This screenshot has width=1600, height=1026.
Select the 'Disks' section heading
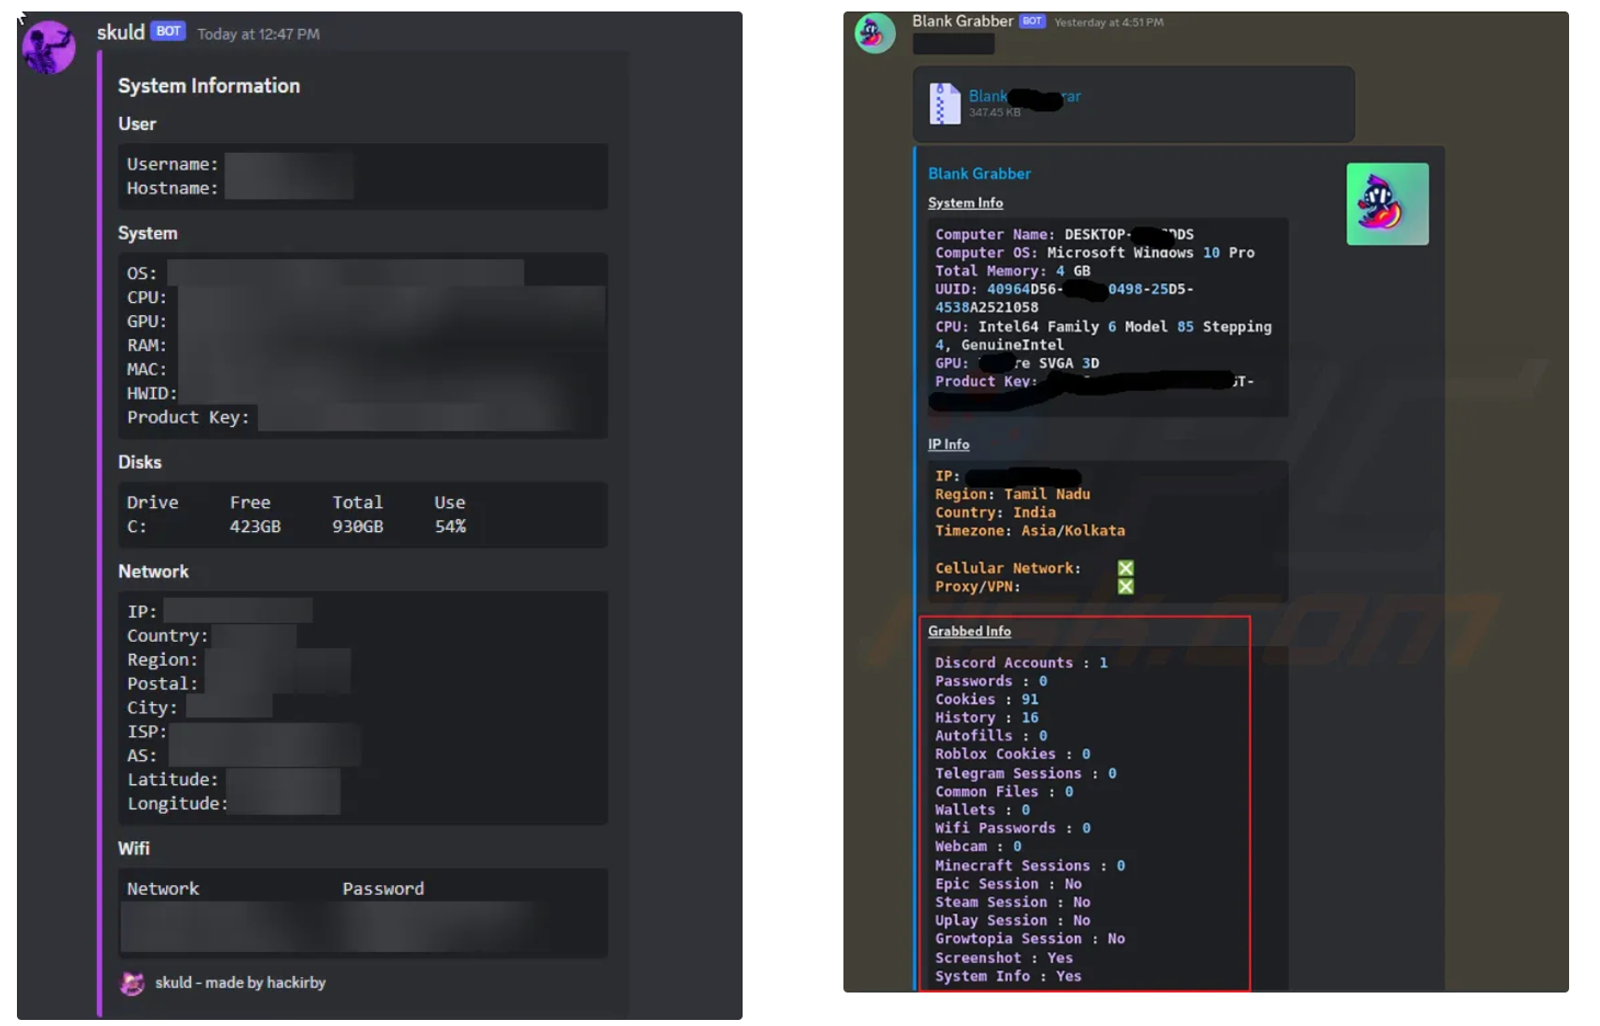click(139, 462)
